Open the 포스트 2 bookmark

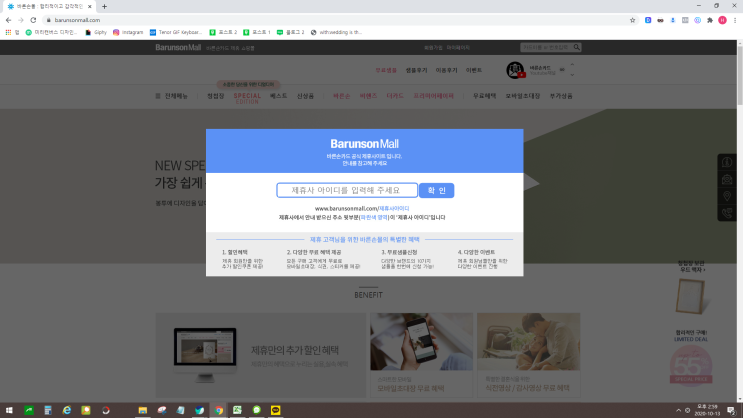click(223, 32)
